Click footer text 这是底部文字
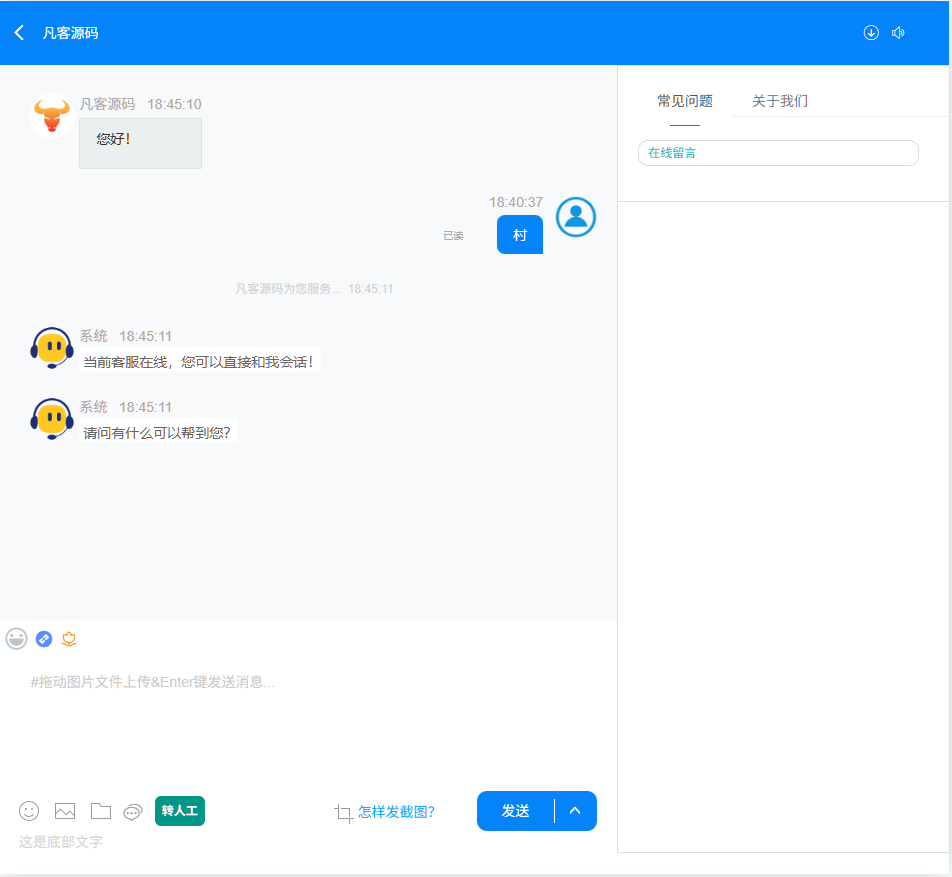 61,842
